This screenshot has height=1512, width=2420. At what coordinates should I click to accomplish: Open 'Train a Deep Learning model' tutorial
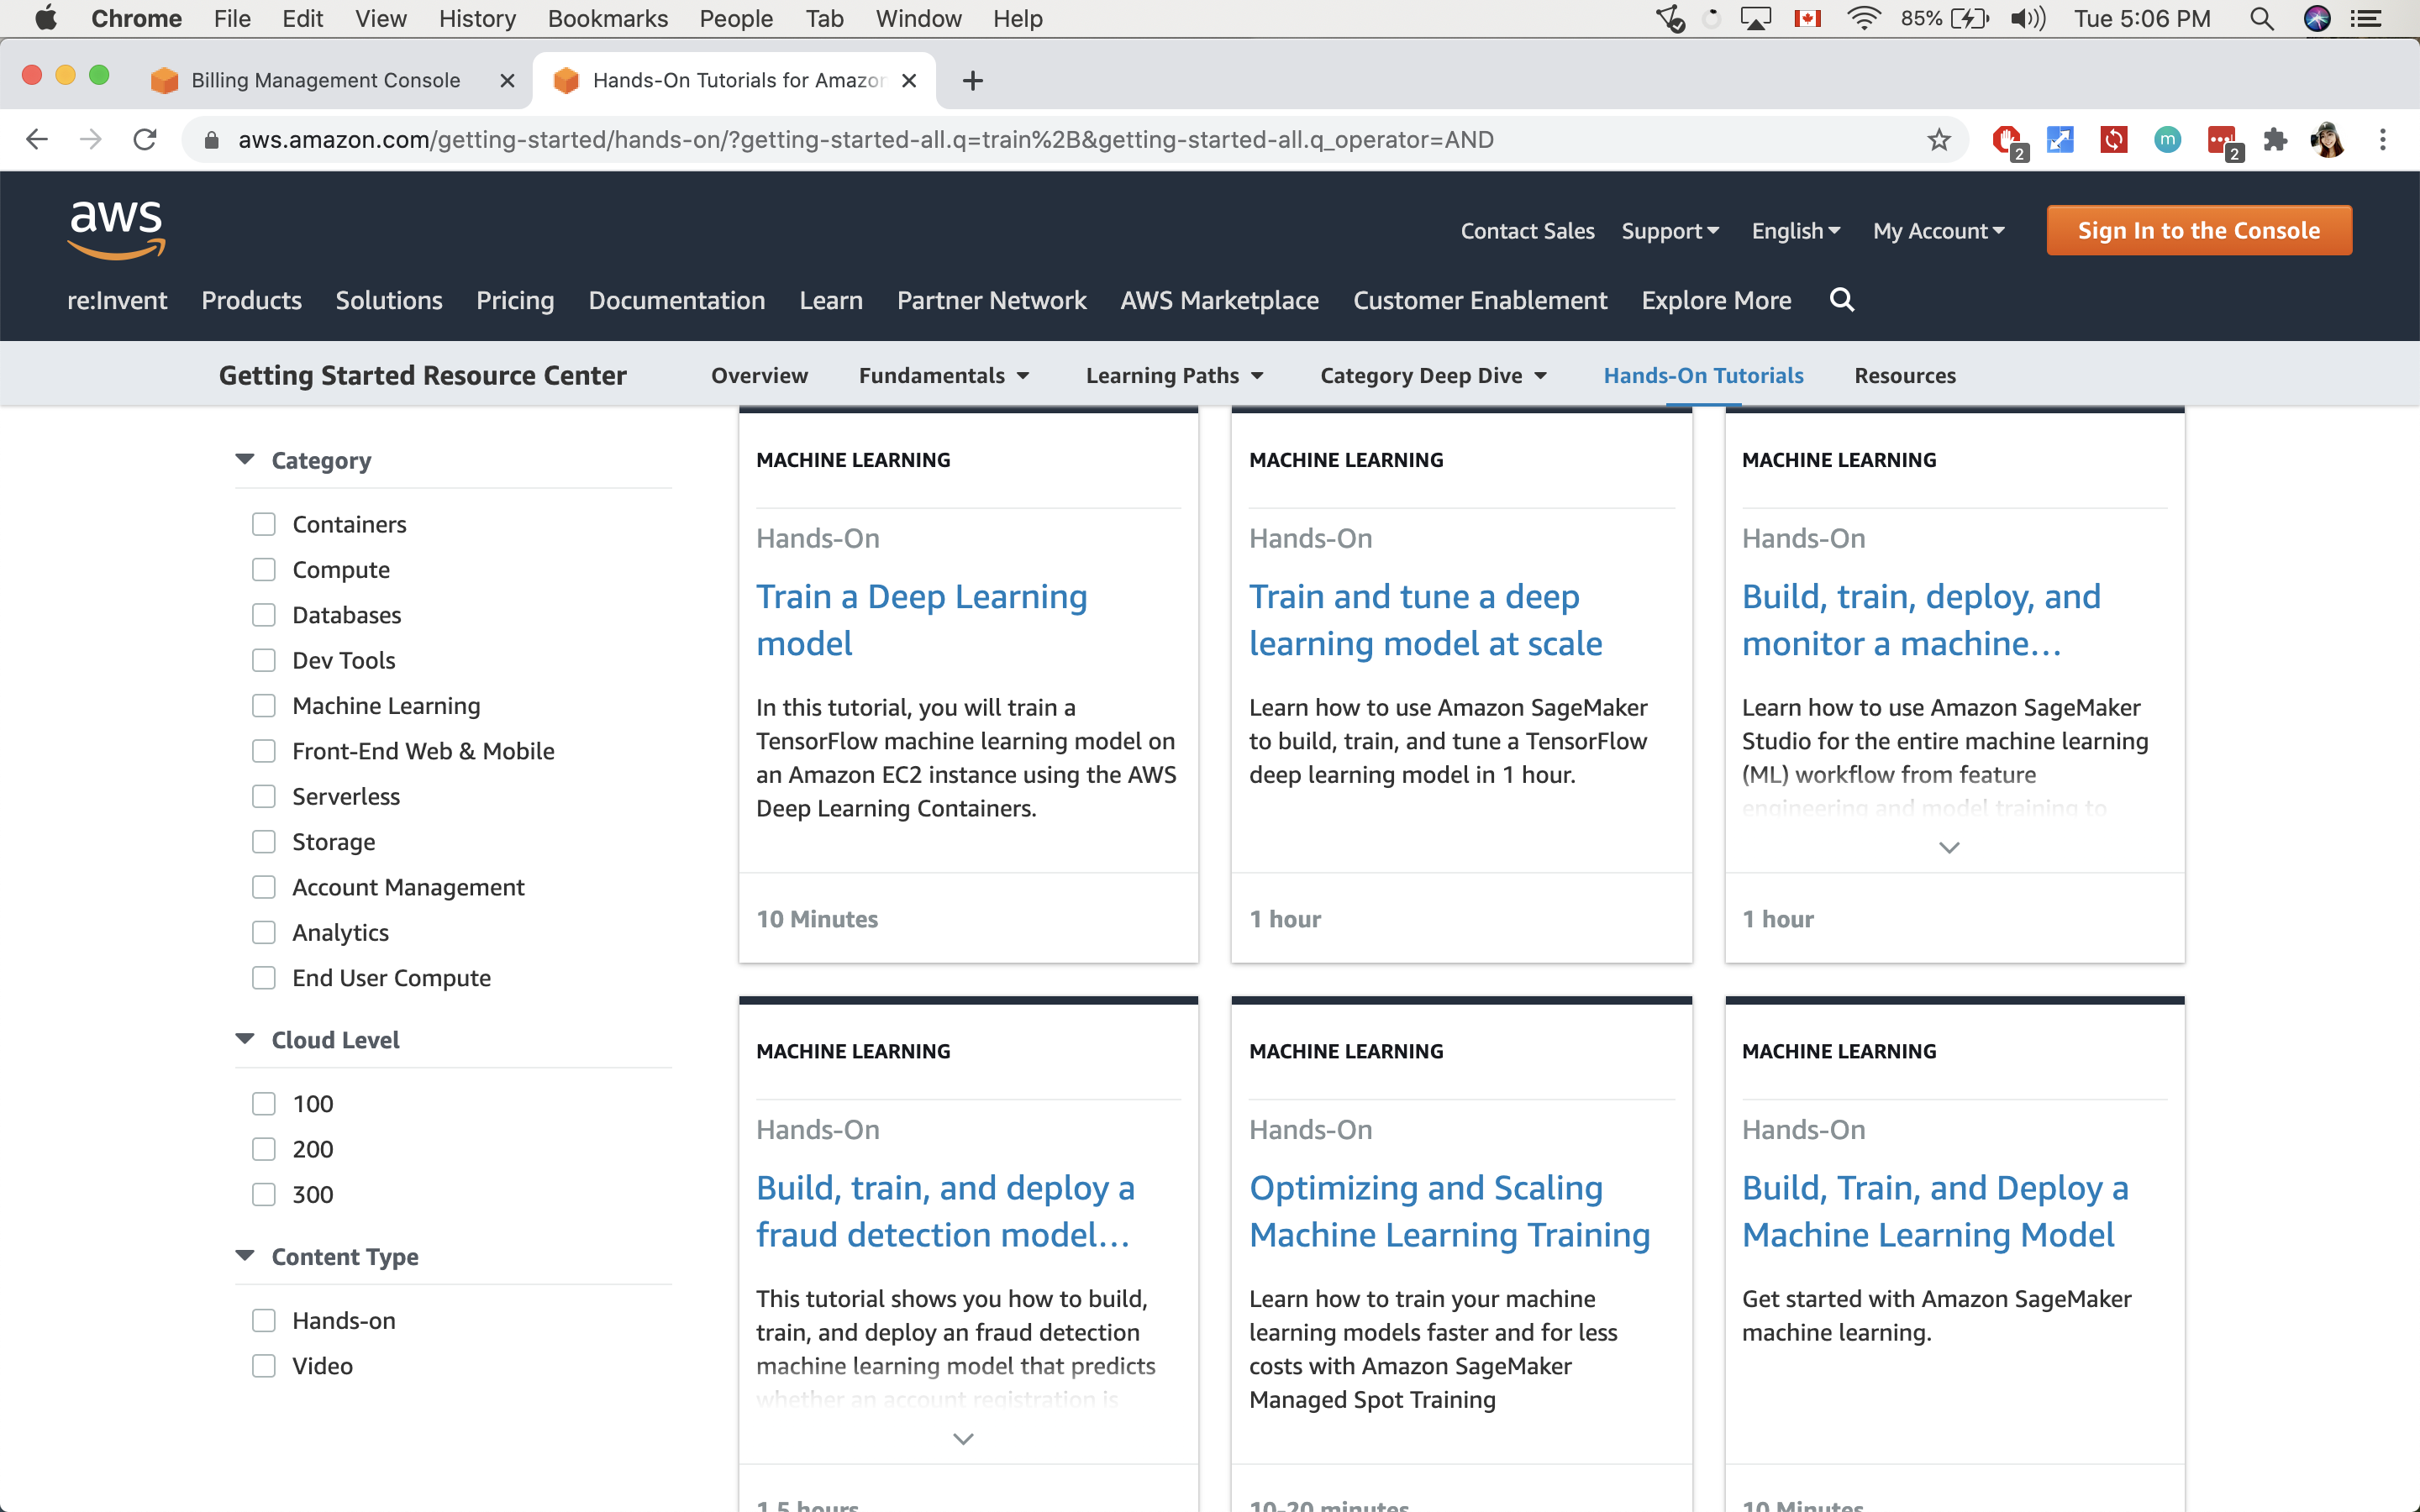coord(921,619)
